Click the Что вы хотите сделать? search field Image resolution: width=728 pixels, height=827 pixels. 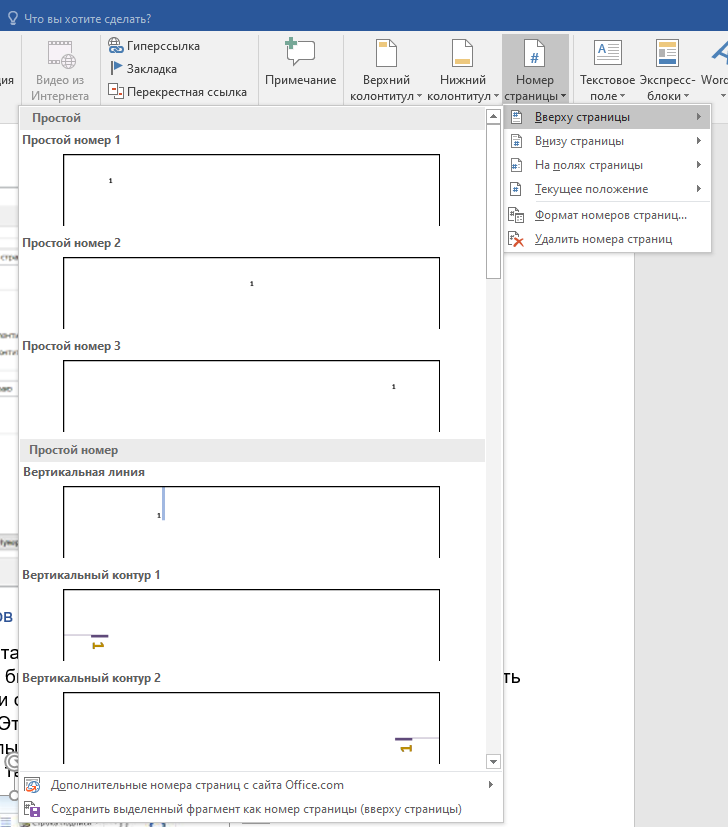88,19
